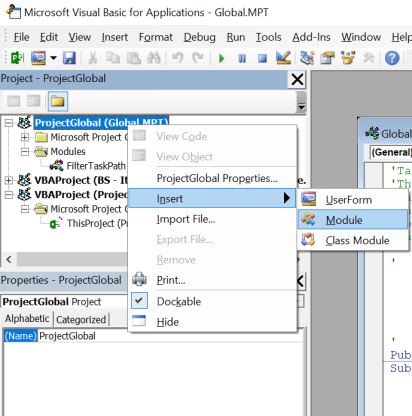
Task: Open the Window menu
Action: click(361, 37)
